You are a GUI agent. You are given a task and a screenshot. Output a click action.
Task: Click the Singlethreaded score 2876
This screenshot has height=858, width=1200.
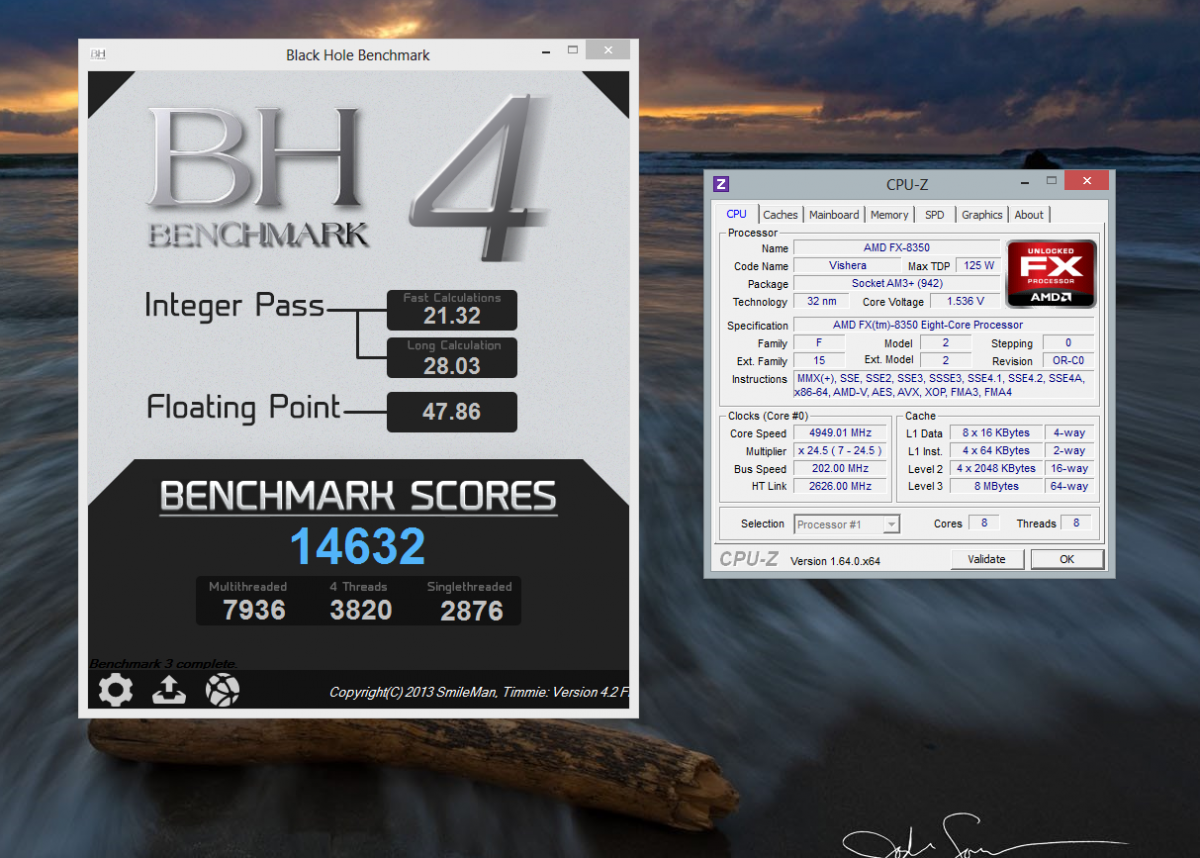click(x=472, y=610)
